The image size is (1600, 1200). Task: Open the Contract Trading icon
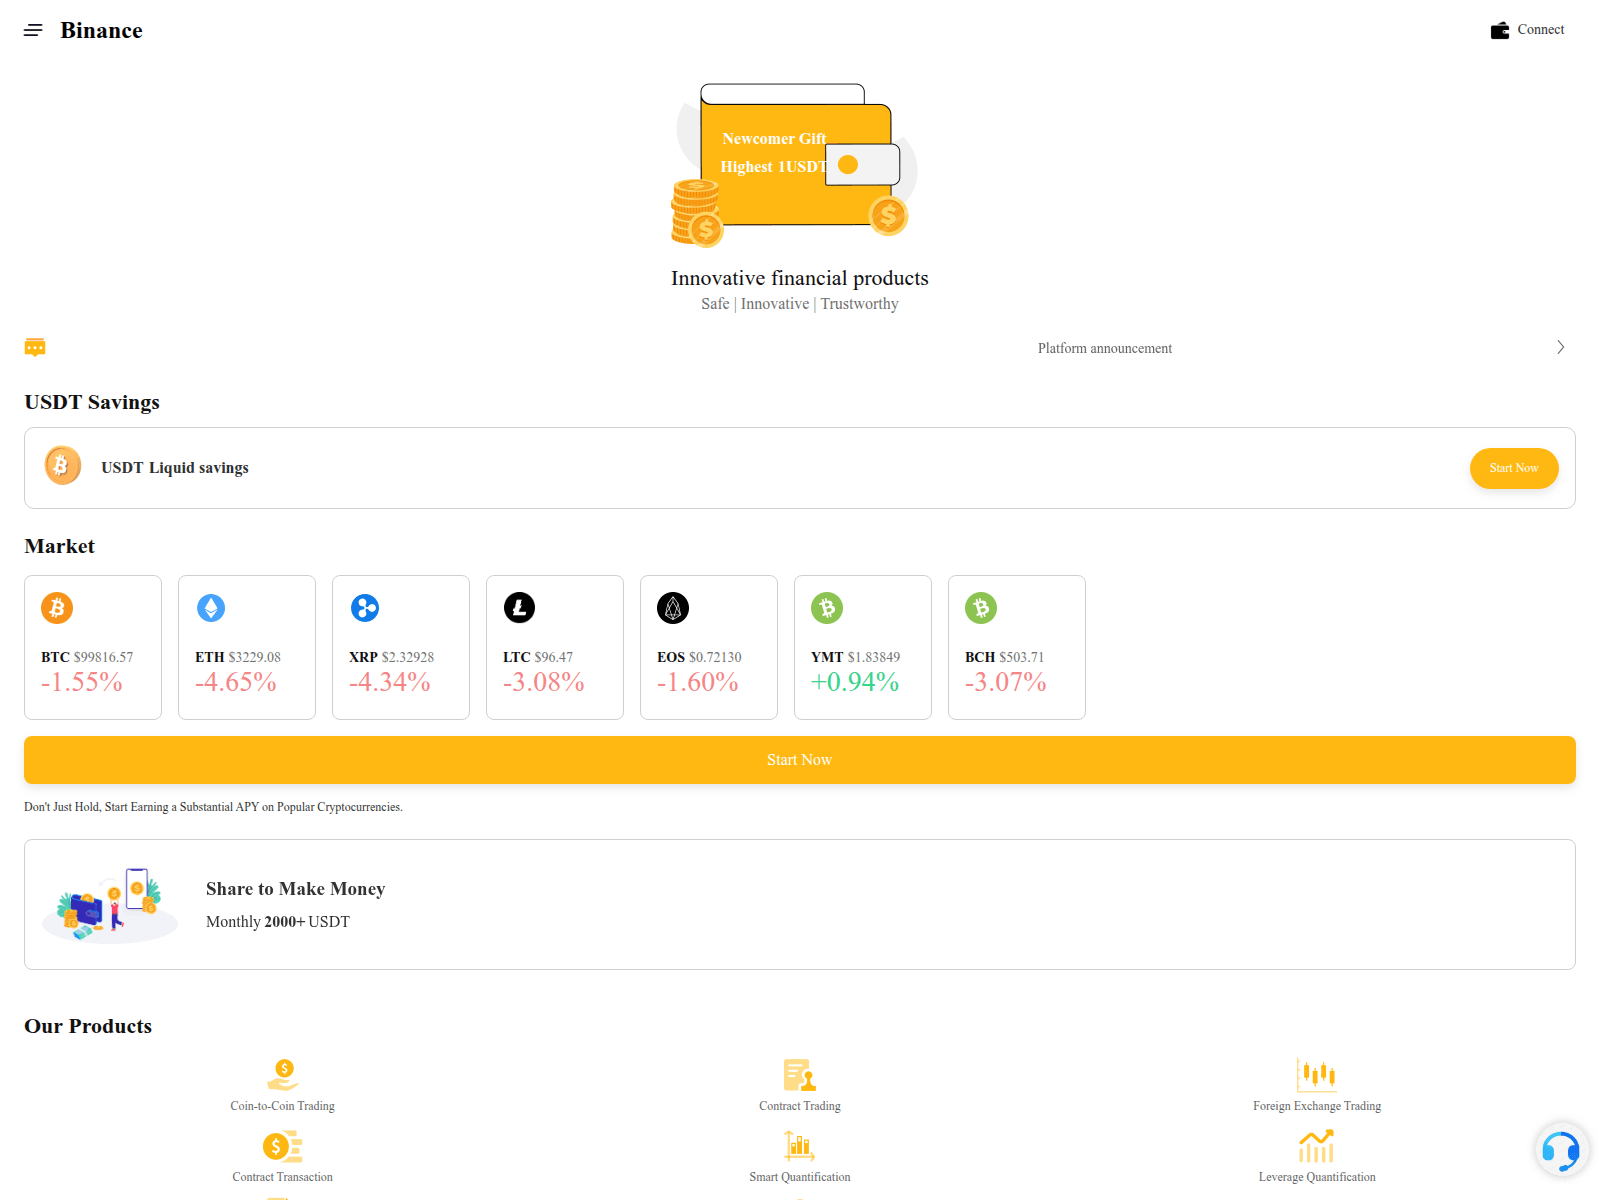click(799, 1075)
